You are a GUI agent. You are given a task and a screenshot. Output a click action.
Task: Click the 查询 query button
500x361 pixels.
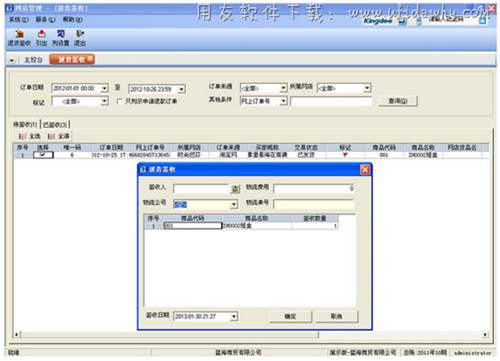click(398, 101)
